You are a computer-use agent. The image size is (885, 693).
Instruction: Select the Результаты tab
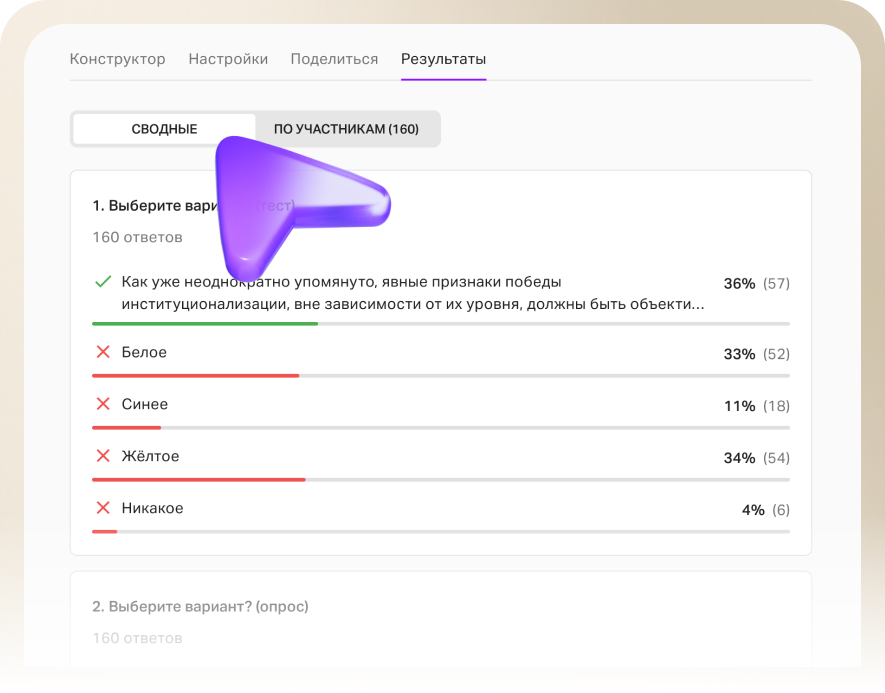coord(443,59)
